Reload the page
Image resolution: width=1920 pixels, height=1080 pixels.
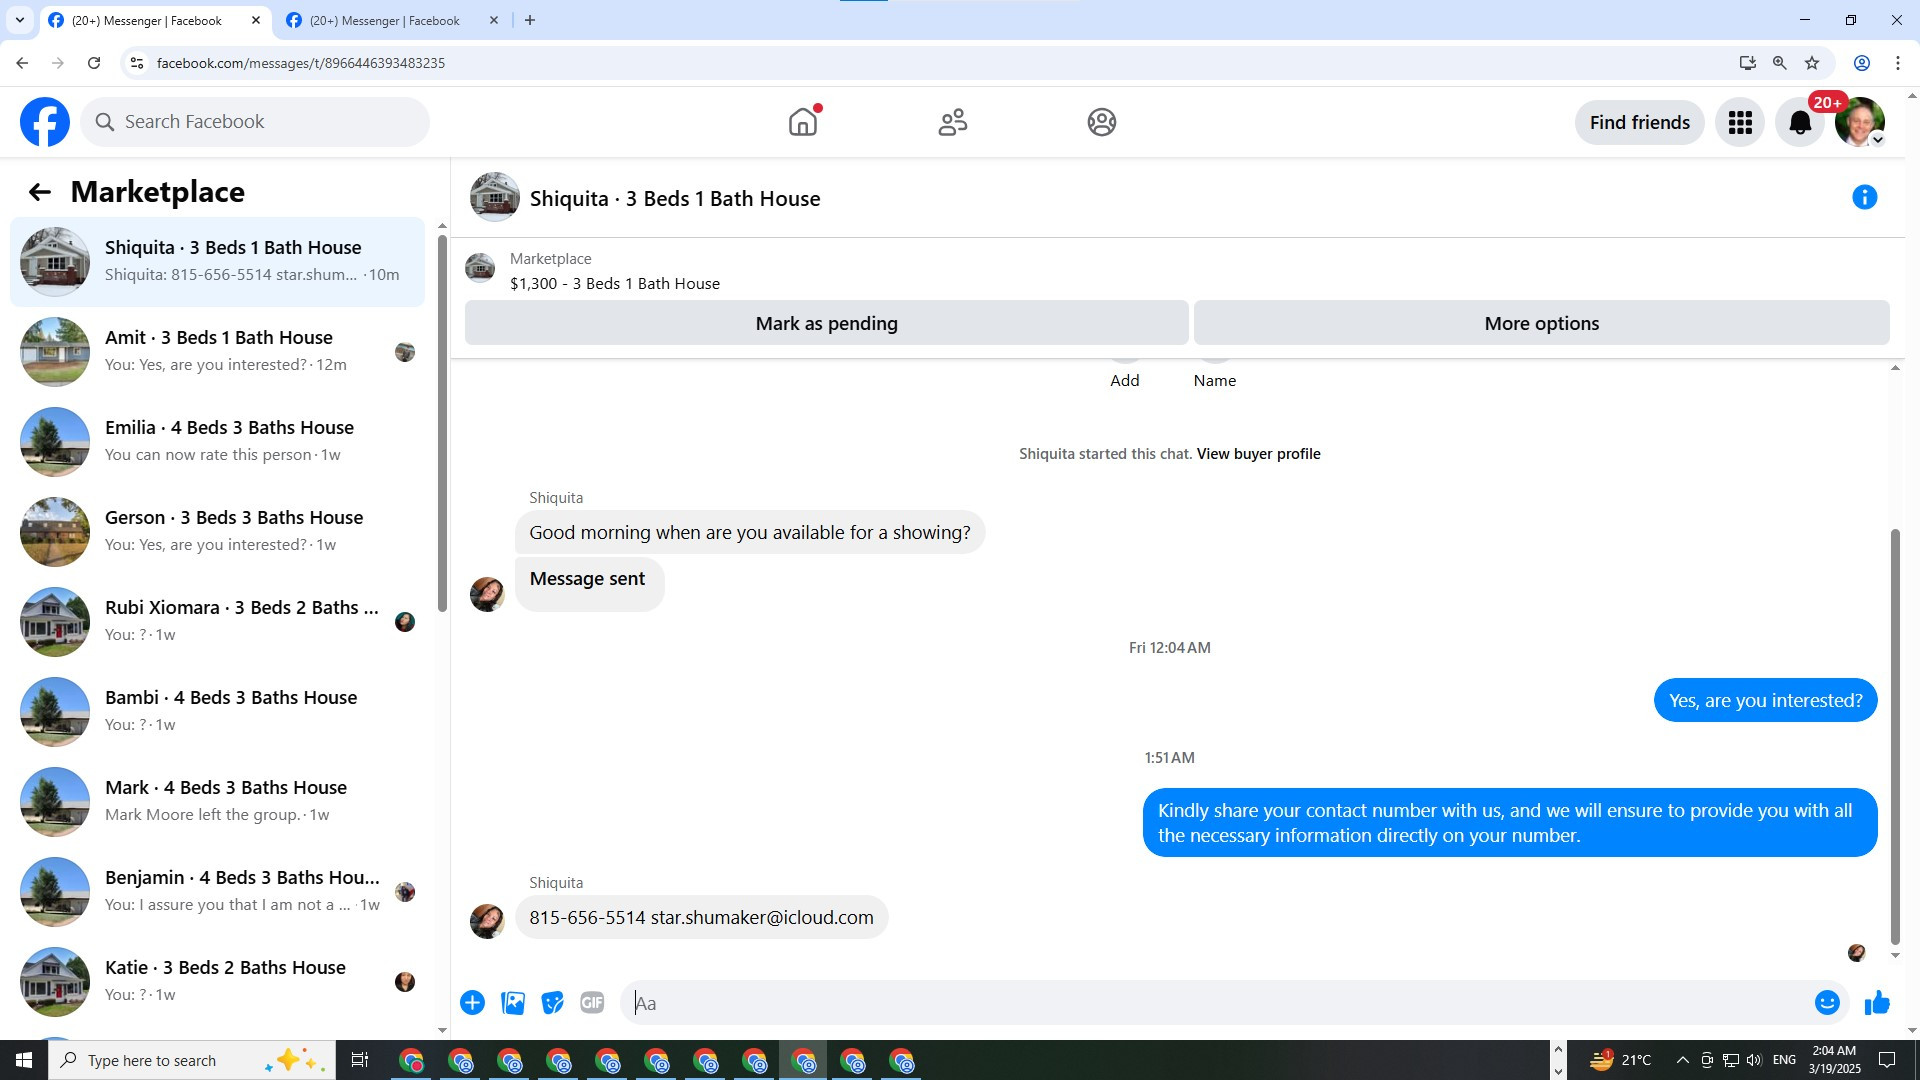[94, 63]
